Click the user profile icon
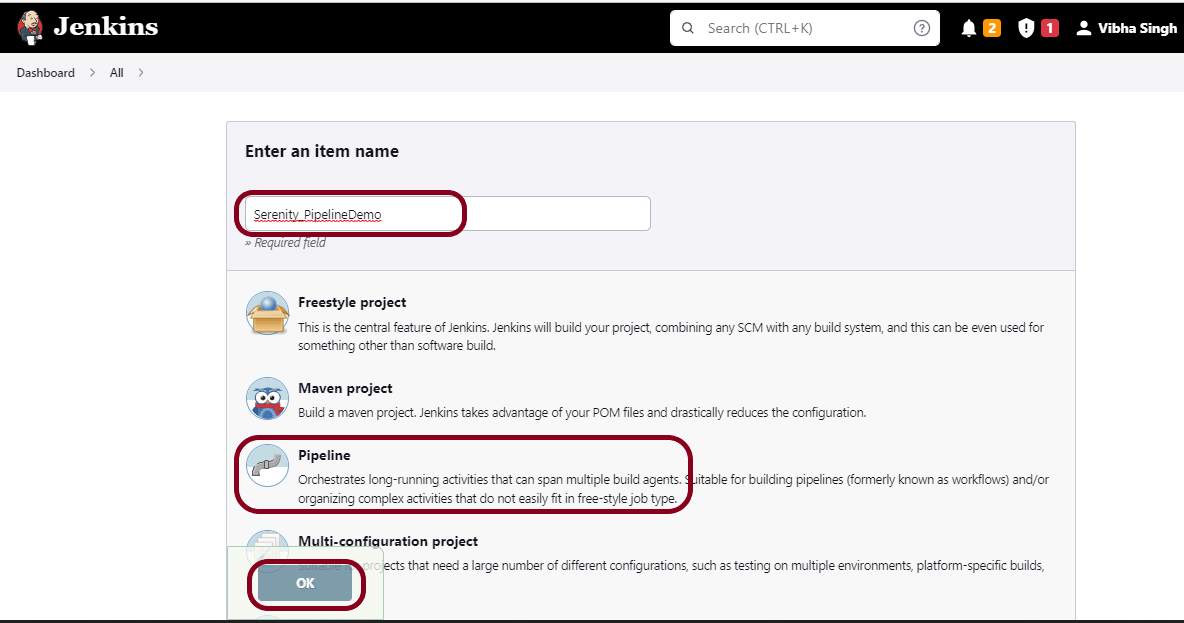Image resolution: width=1184 pixels, height=623 pixels. tap(1083, 28)
